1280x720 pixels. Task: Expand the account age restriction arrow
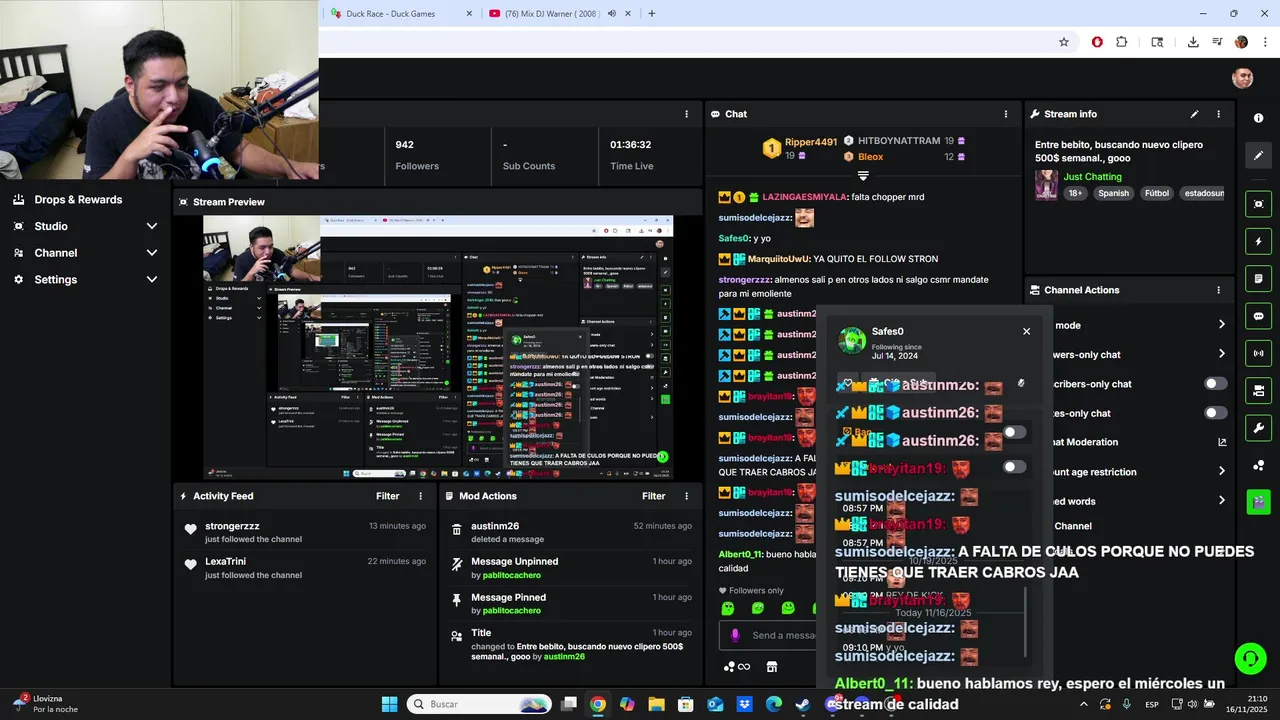coord(1221,471)
